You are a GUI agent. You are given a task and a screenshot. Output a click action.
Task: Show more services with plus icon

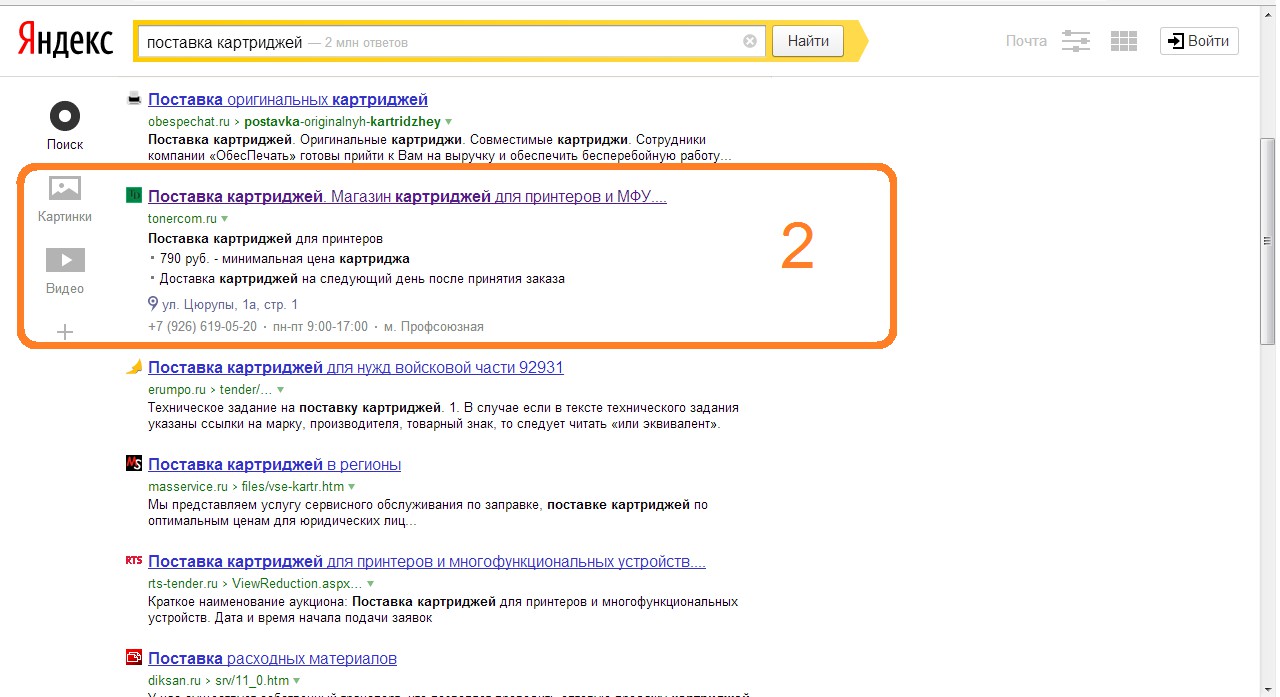[x=65, y=332]
